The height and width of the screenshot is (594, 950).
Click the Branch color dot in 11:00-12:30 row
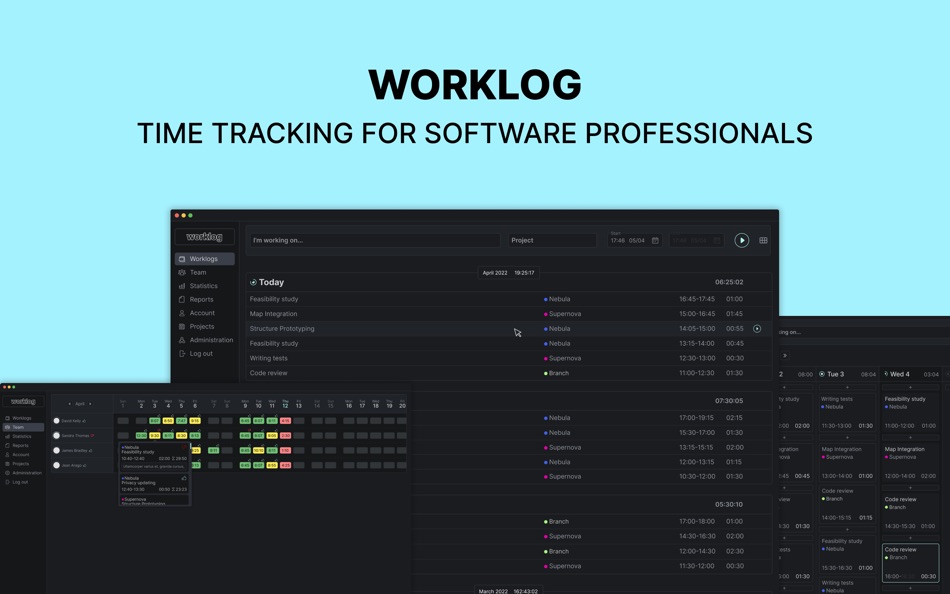pos(545,373)
